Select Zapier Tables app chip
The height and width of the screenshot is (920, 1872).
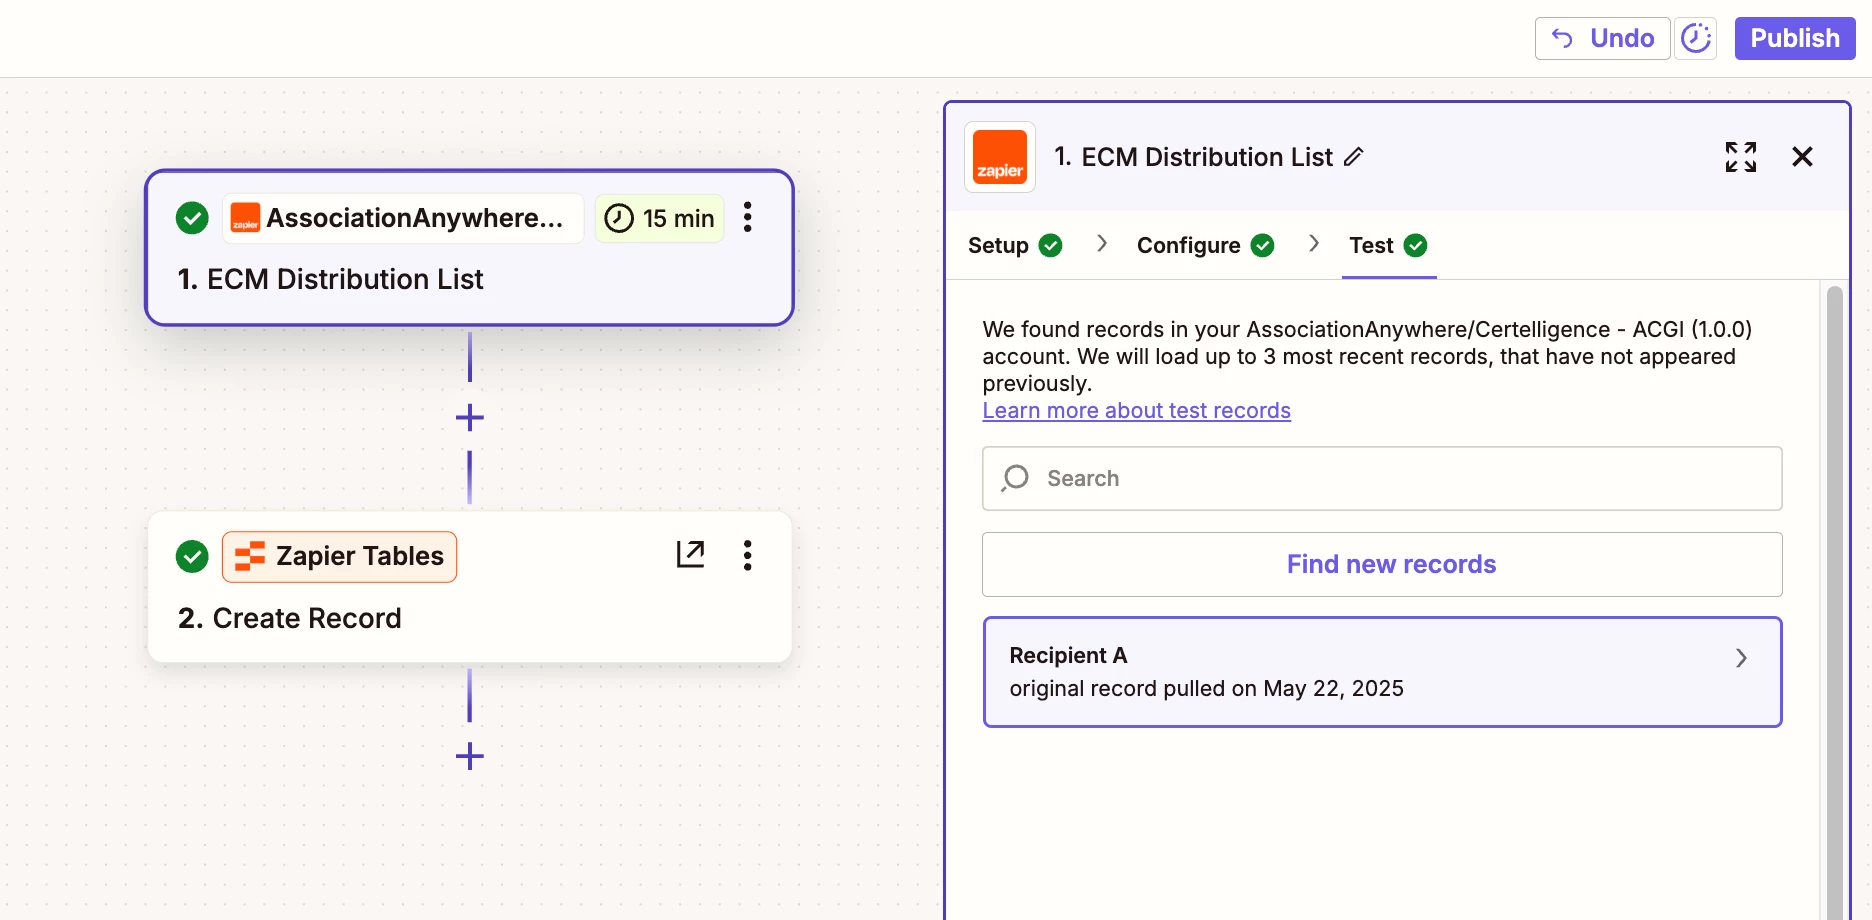pyautogui.click(x=339, y=556)
